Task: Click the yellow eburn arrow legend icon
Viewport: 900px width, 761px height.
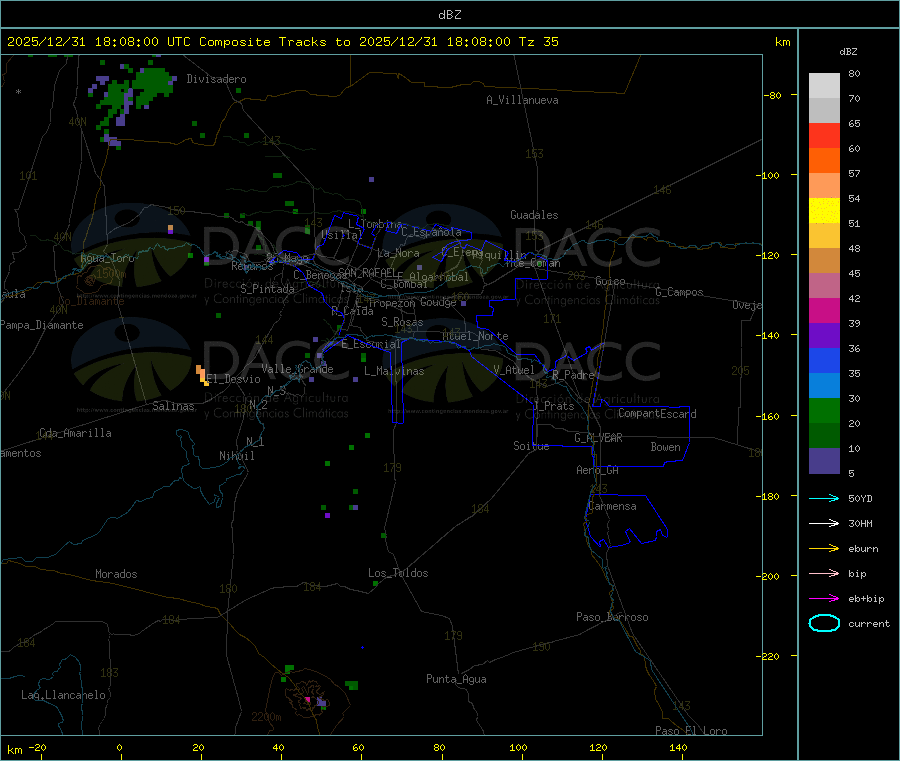Action: pos(824,548)
